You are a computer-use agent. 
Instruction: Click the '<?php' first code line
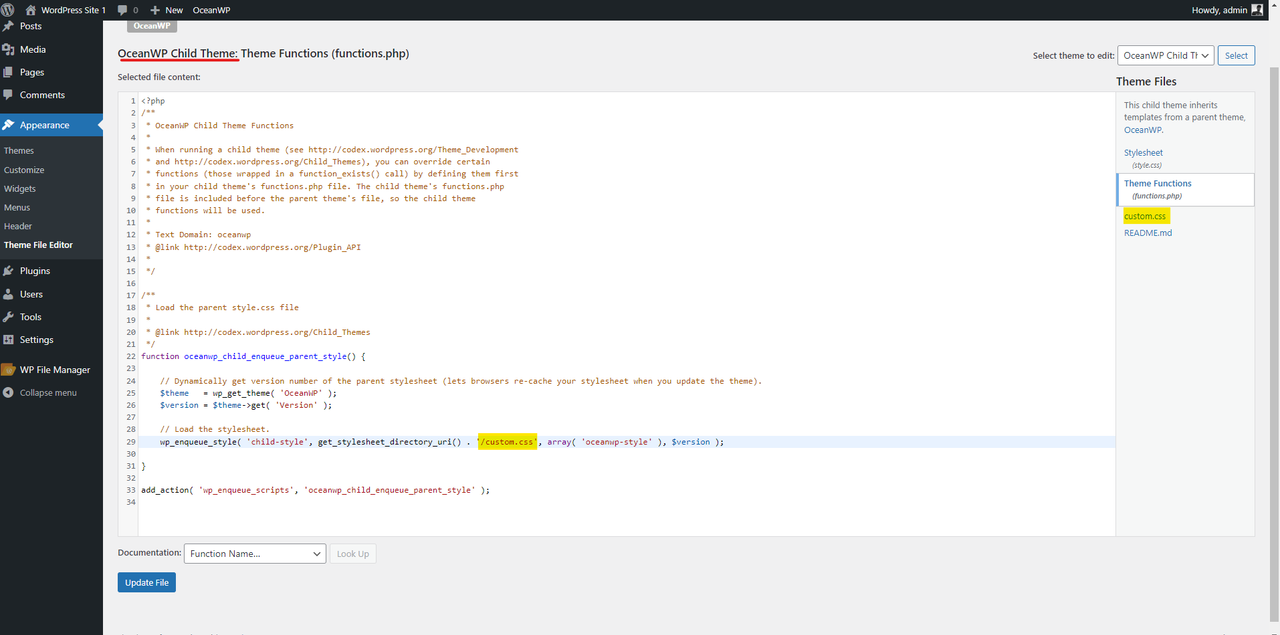point(153,101)
